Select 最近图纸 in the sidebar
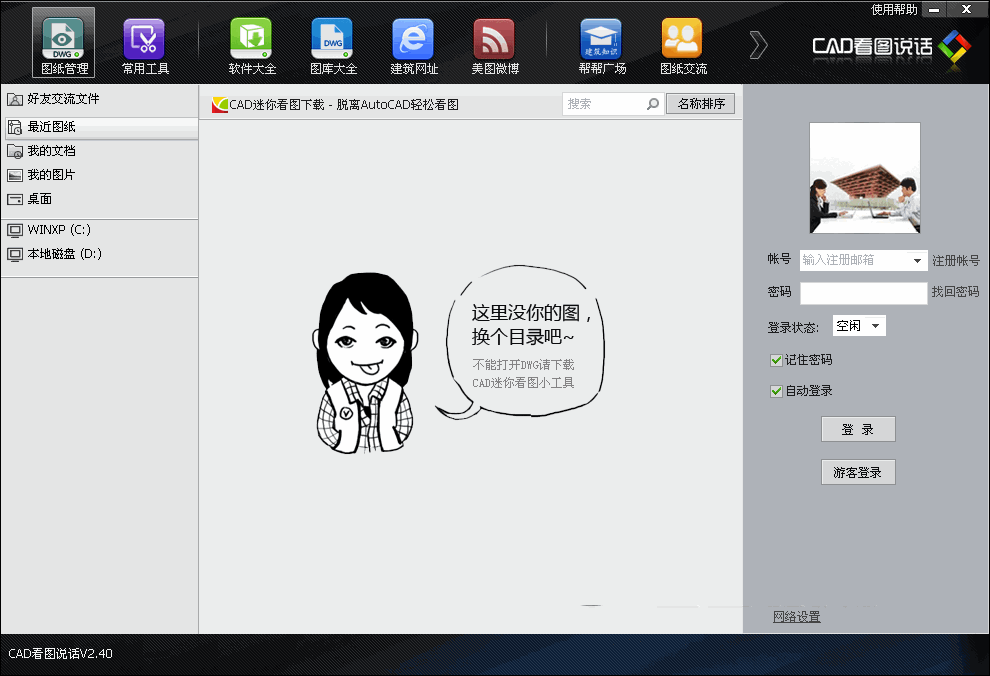 [x=51, y=127]
